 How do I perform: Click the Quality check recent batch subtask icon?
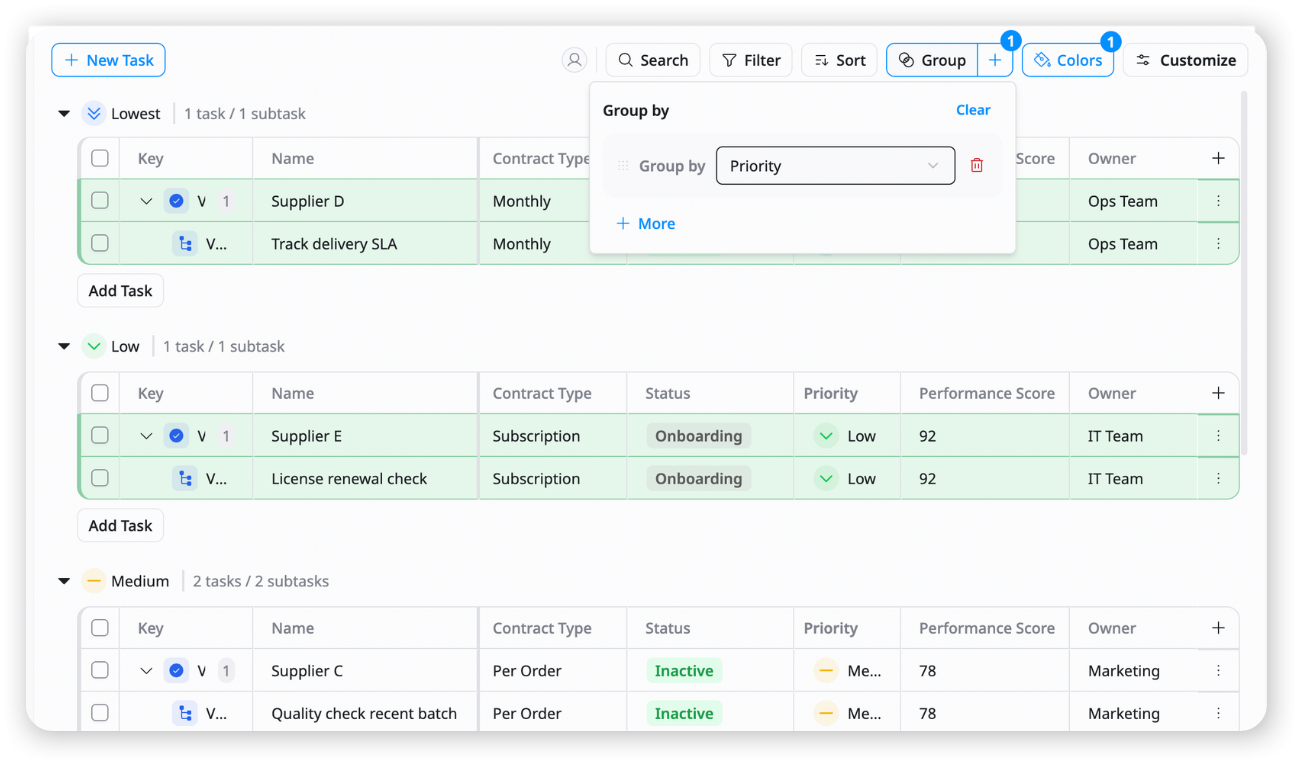pos(185,714)
